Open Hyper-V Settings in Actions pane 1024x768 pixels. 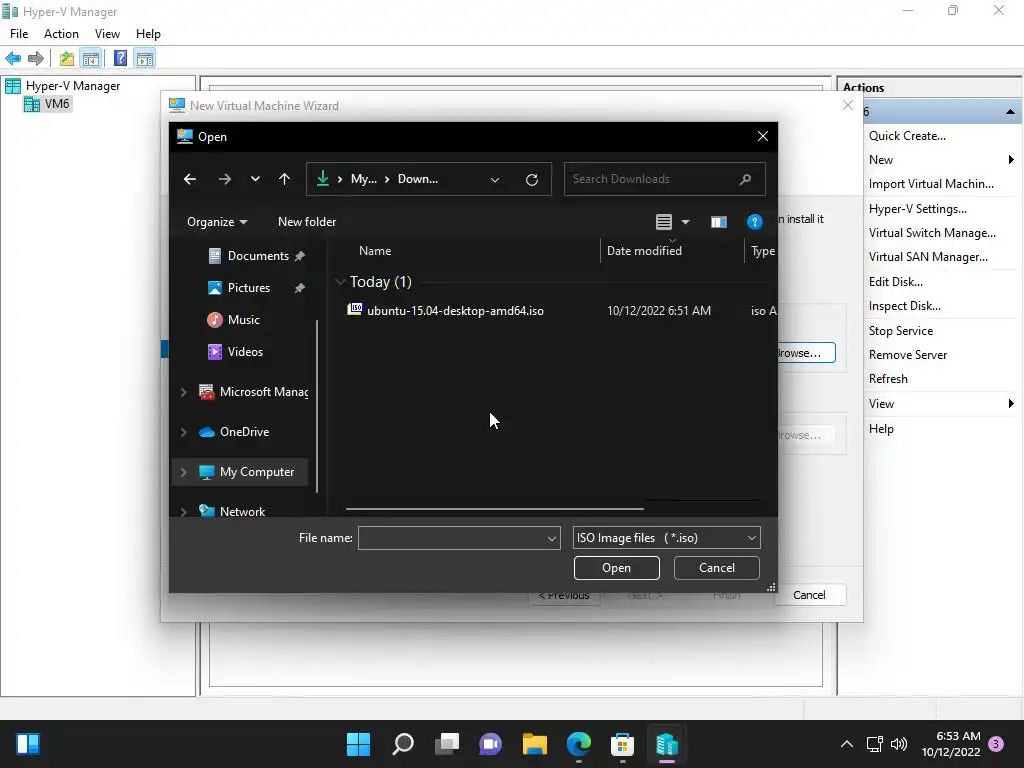pos(918,209)
